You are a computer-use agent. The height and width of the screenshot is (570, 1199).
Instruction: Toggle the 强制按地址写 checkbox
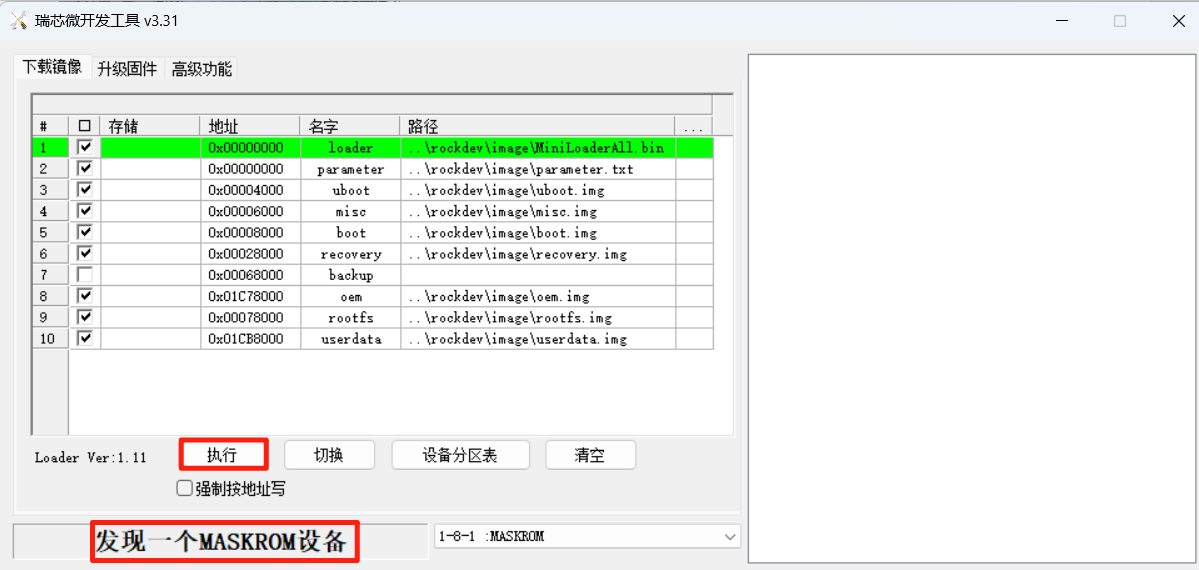(x=184, y=489)
